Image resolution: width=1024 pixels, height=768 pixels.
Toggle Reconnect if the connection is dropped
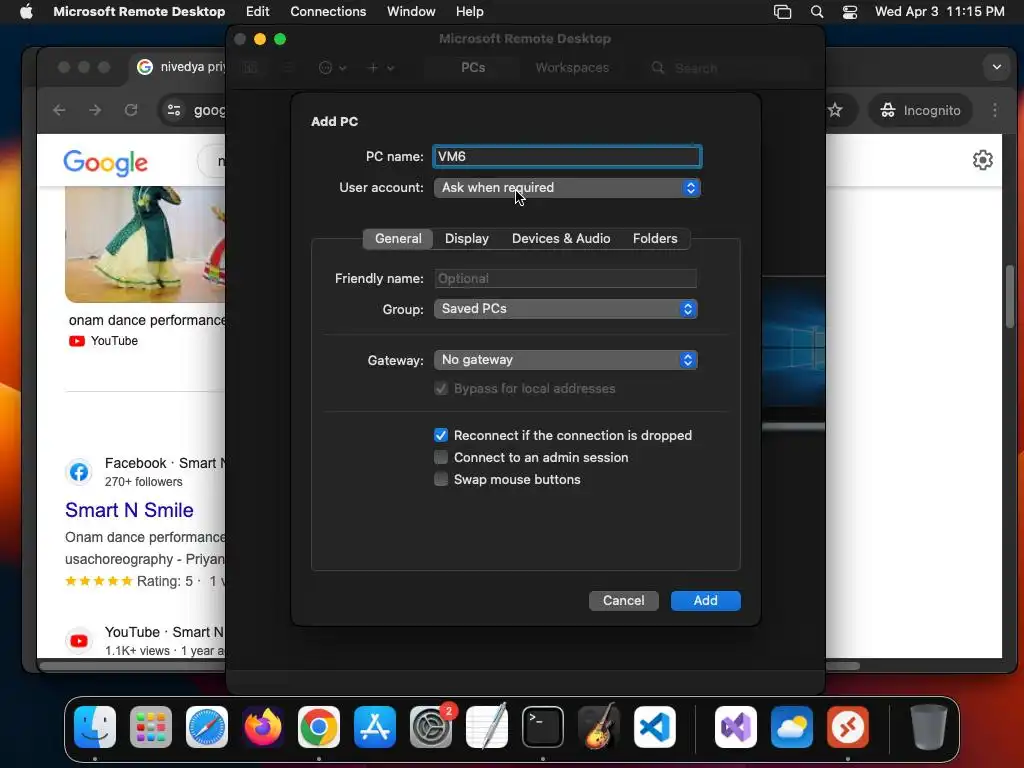[441, 436]
